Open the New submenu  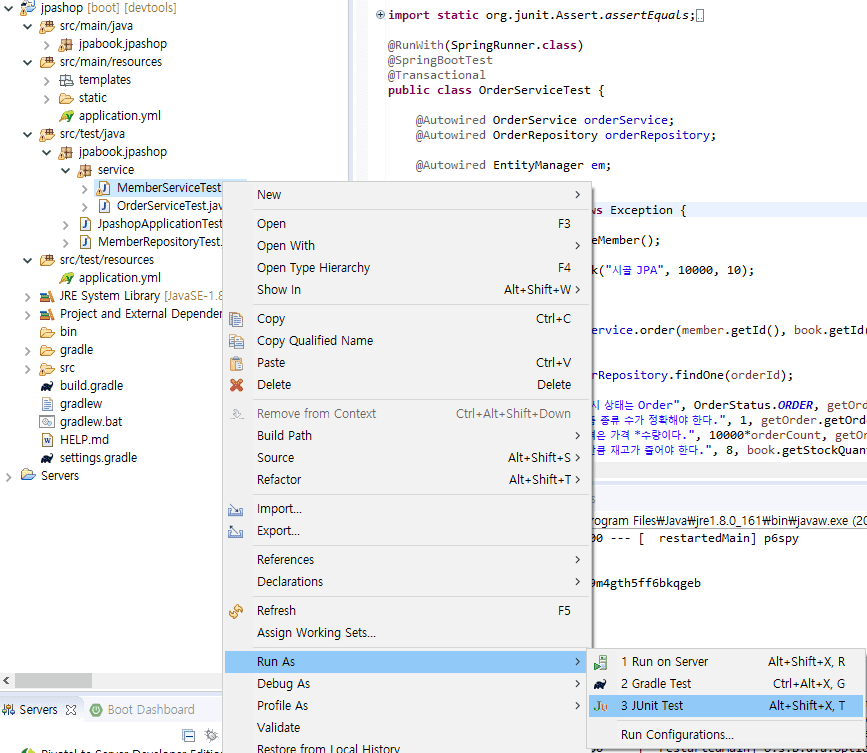(407, 195)
